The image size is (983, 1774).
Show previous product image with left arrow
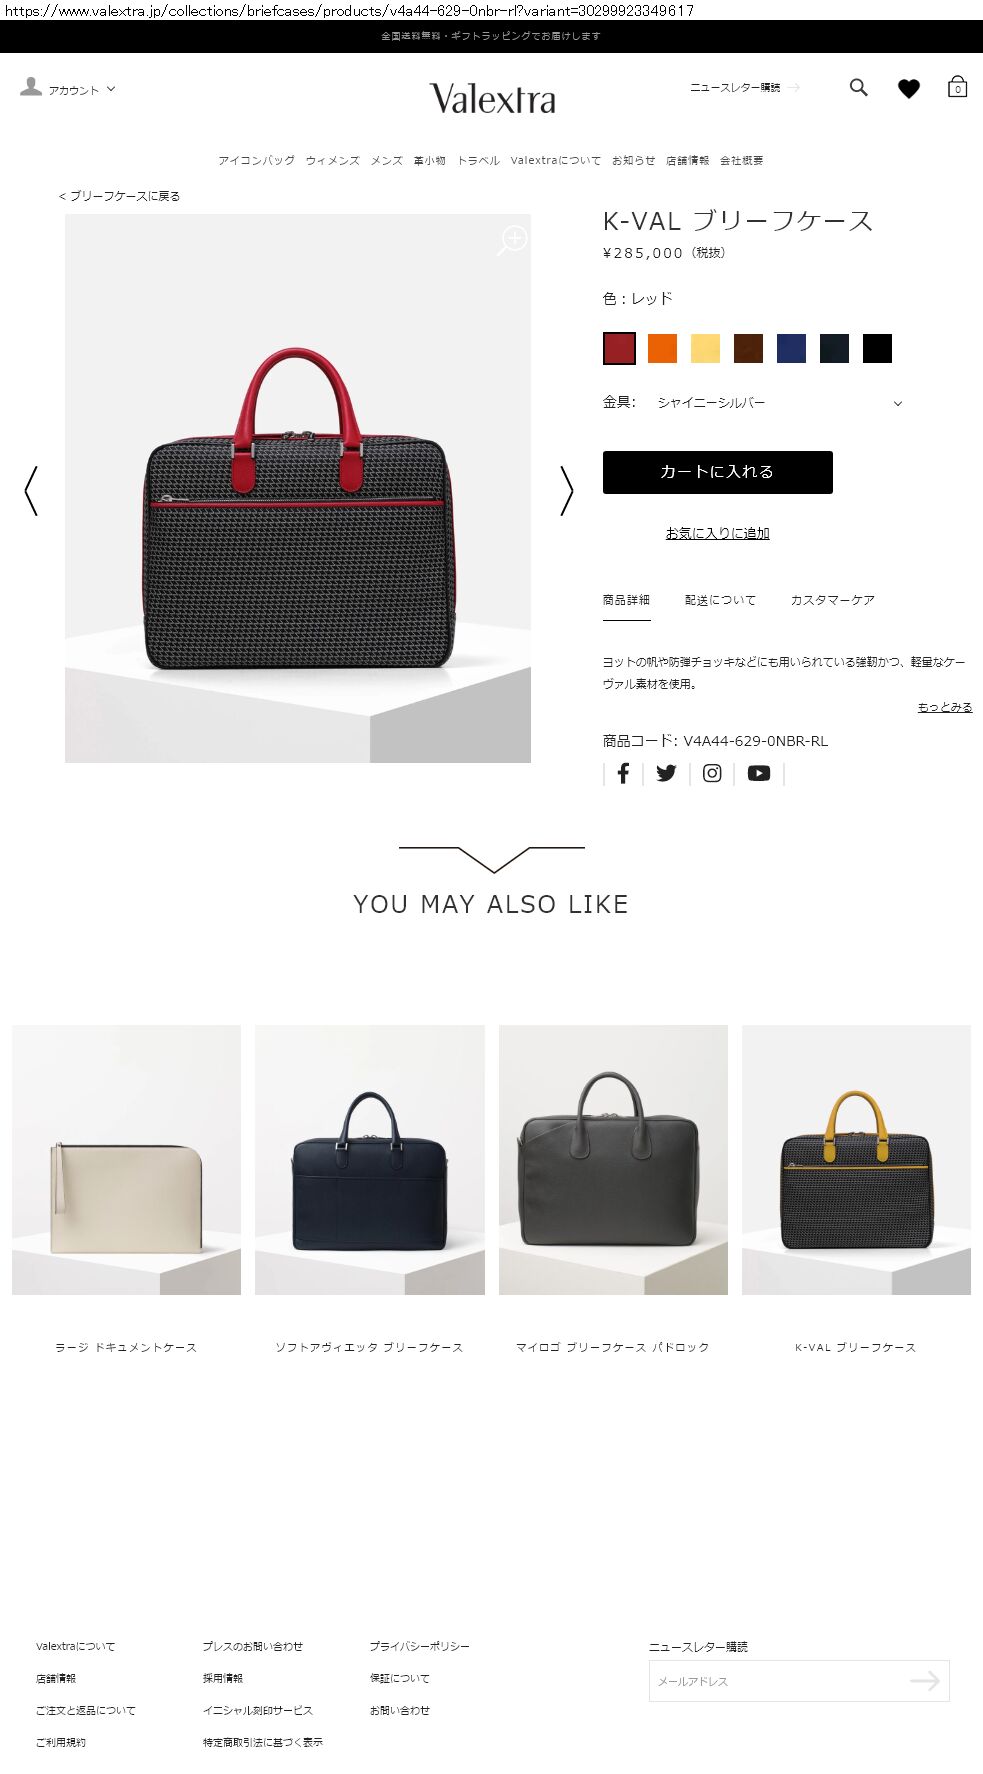pyautogui.click(x=31, y=490)
